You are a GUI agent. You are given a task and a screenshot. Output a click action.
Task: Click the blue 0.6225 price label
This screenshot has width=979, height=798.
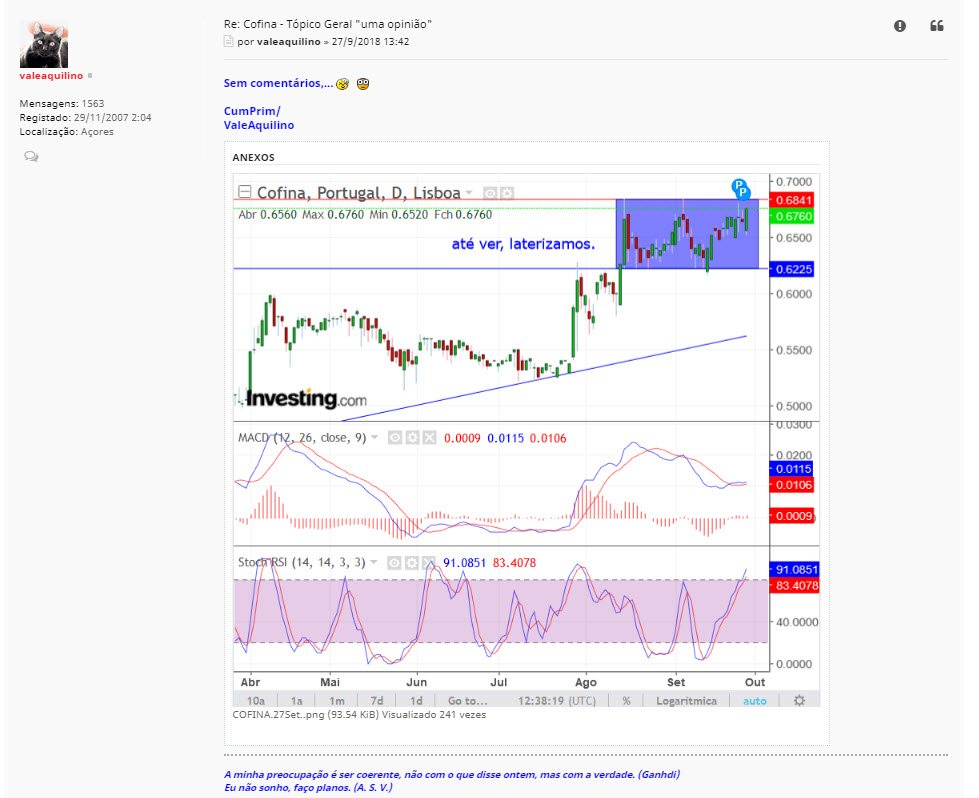point(792,269)
